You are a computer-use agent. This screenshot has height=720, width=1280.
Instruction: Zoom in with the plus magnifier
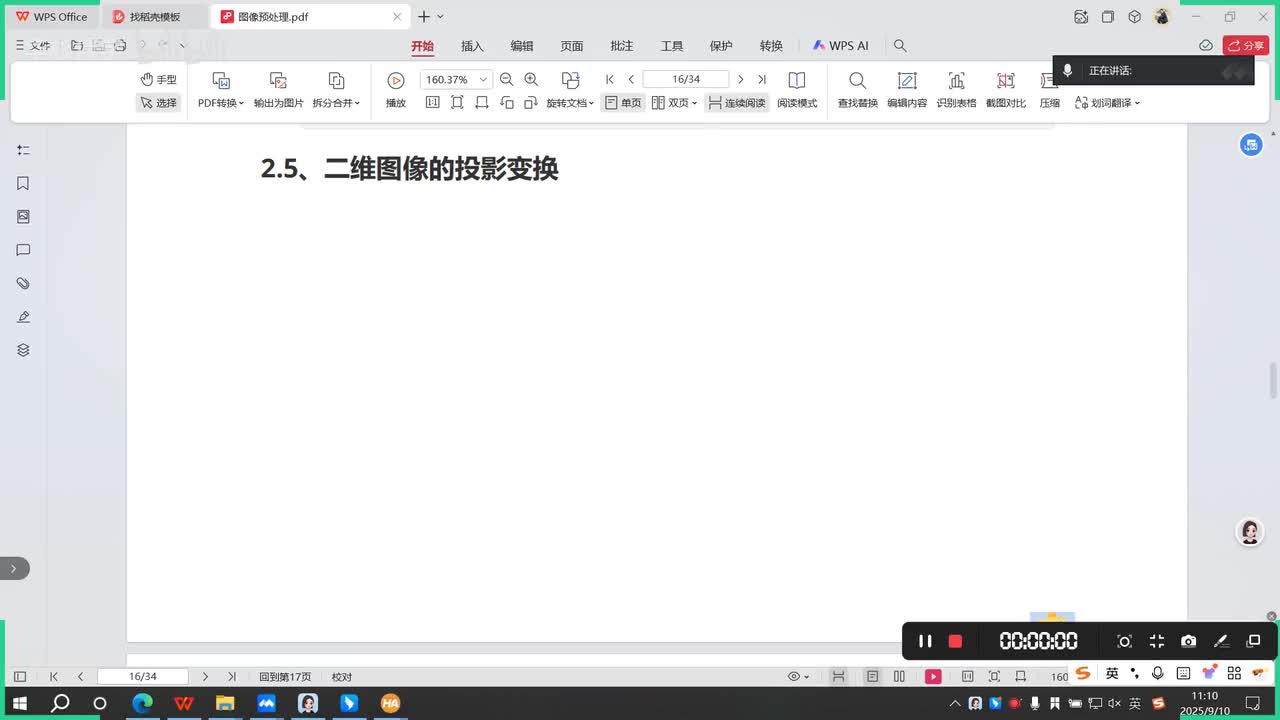coord(531,80)
